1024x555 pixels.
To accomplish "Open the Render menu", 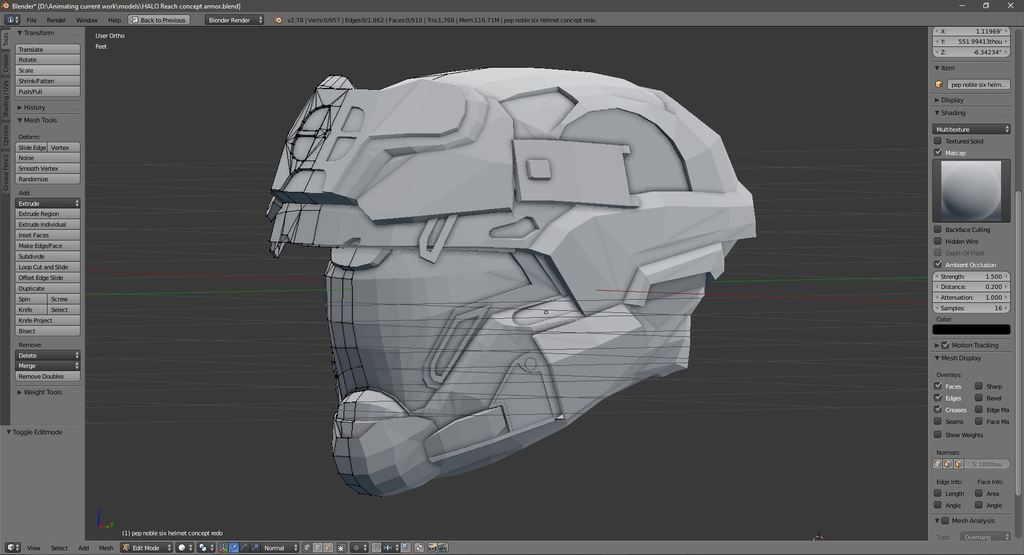I will tap(57, 20).
